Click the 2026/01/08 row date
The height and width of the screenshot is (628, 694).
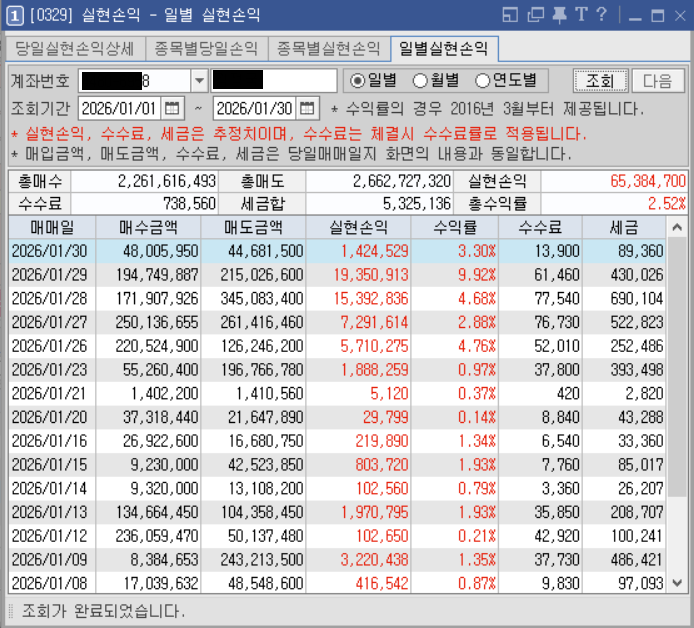[x=50, y=583]
